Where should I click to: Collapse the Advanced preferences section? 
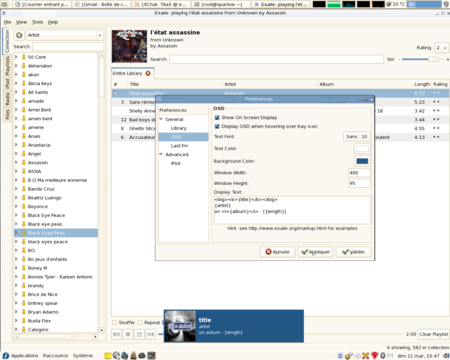[161, 154]
